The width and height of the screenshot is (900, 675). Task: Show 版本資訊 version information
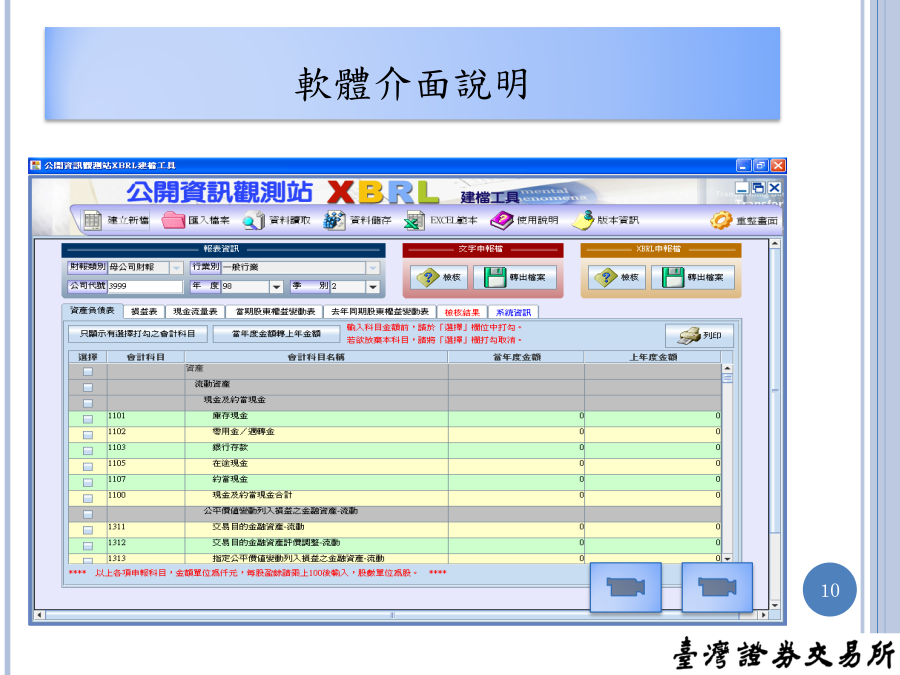click(606, 220)
